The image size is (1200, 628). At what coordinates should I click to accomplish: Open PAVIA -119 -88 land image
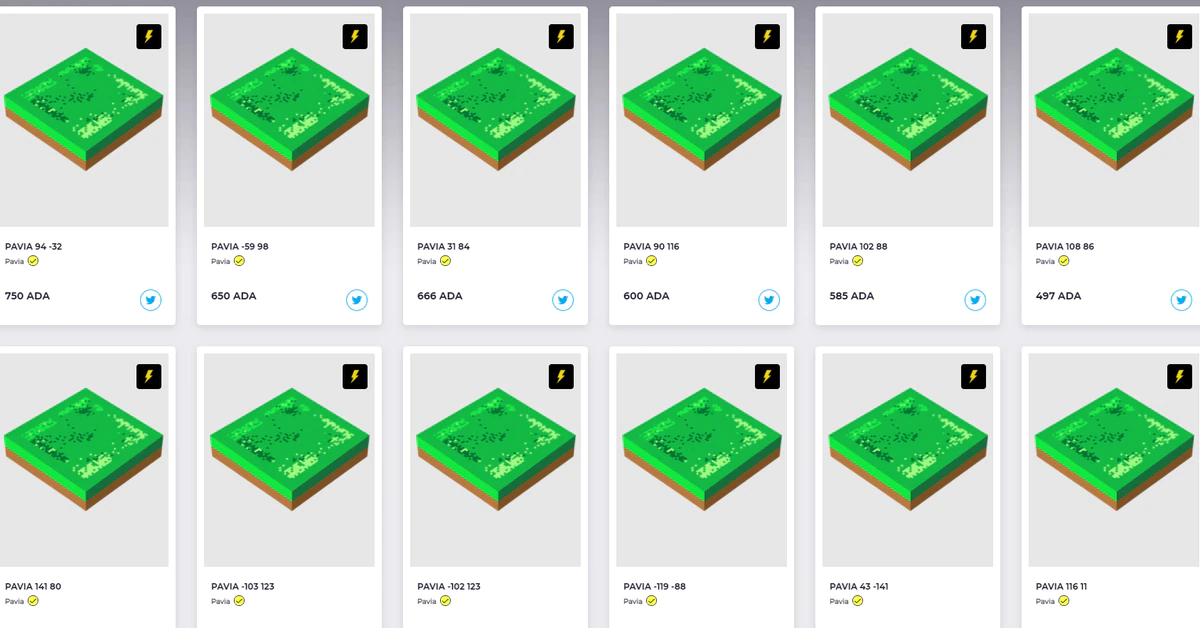coord(701,460)
